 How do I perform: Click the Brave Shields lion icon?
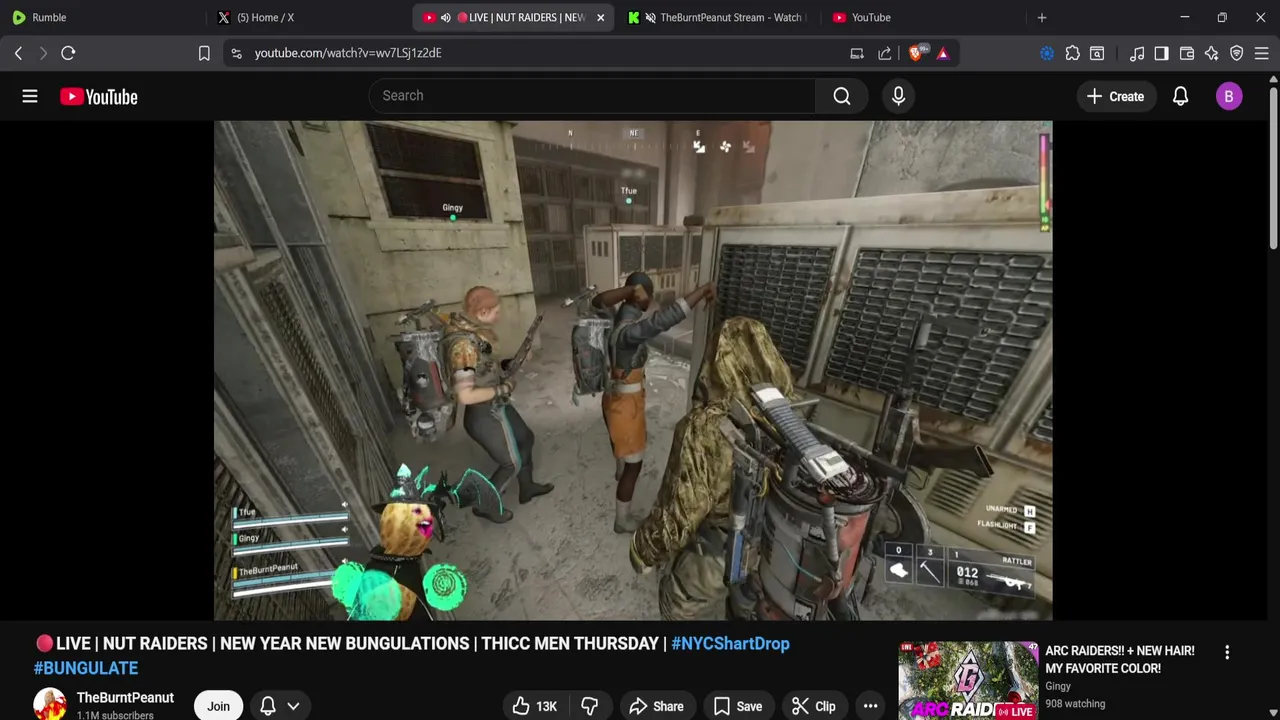[916, 53]
